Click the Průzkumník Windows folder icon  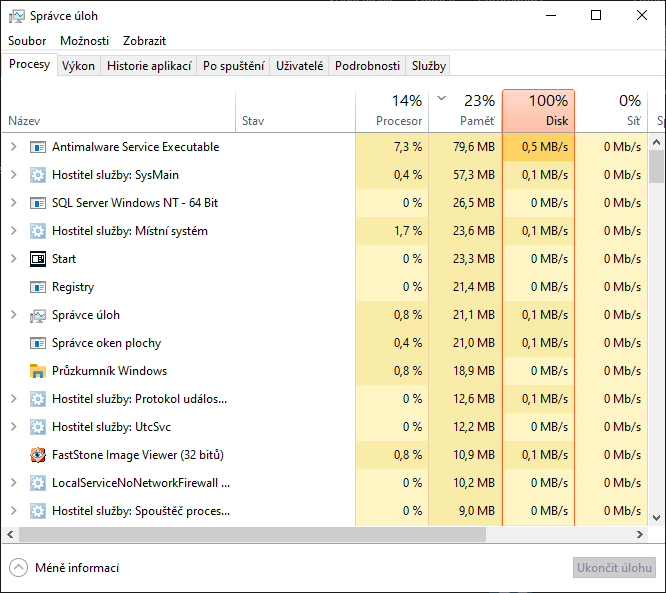tap(38, 371)
